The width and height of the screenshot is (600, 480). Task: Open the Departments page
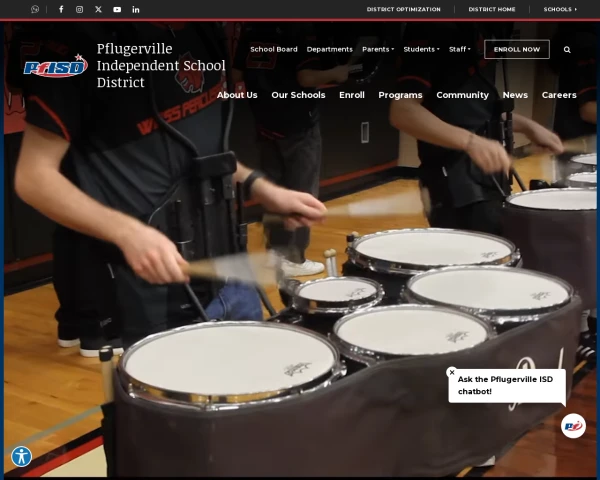click(329, 49)
